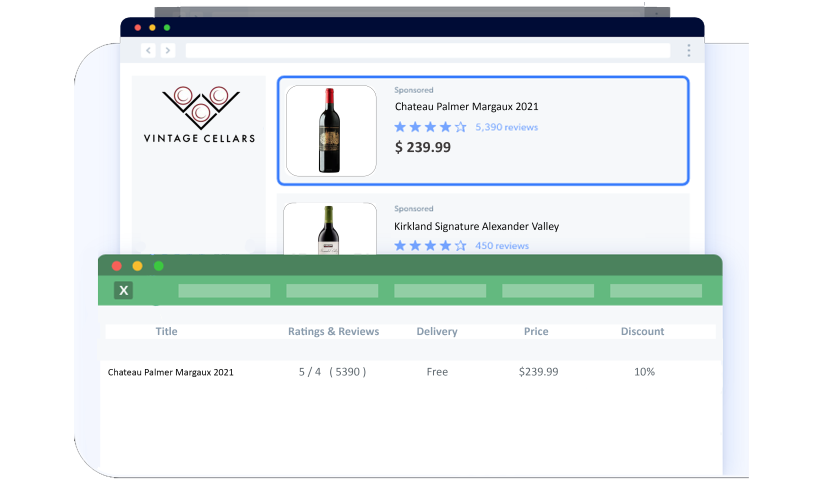Click Sponsored label above Chateau Palmer
The image size is (823, 480).
pyautogui.click(x=414, y=90)
